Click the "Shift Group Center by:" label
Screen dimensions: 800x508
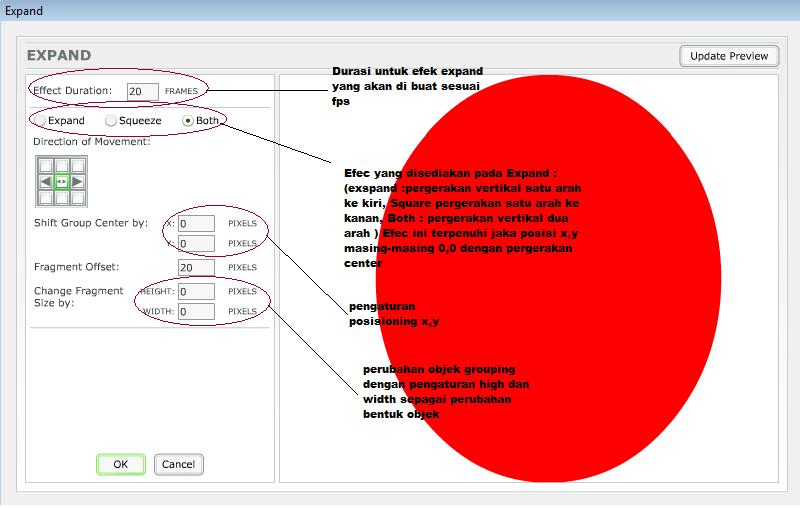tap(91, 223)
